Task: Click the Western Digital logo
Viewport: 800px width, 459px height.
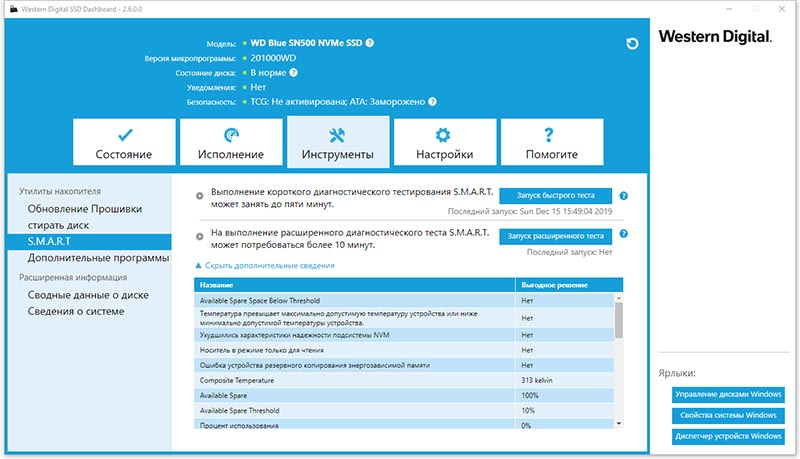Action: pyautogui.click(x=715, y=37)
